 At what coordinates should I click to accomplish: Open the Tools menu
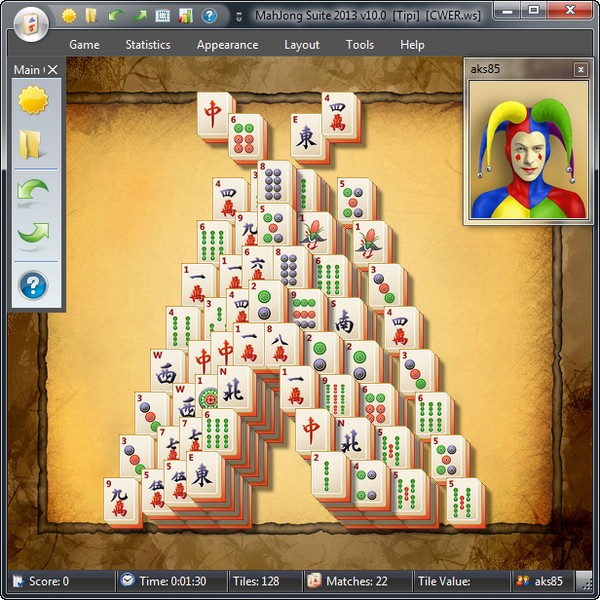tap(360, 45)
